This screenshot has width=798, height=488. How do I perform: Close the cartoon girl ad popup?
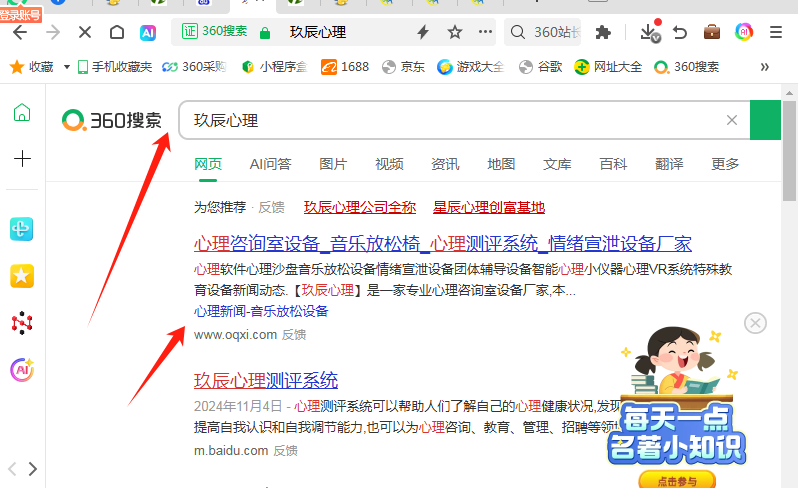click(x=755, y=323)
